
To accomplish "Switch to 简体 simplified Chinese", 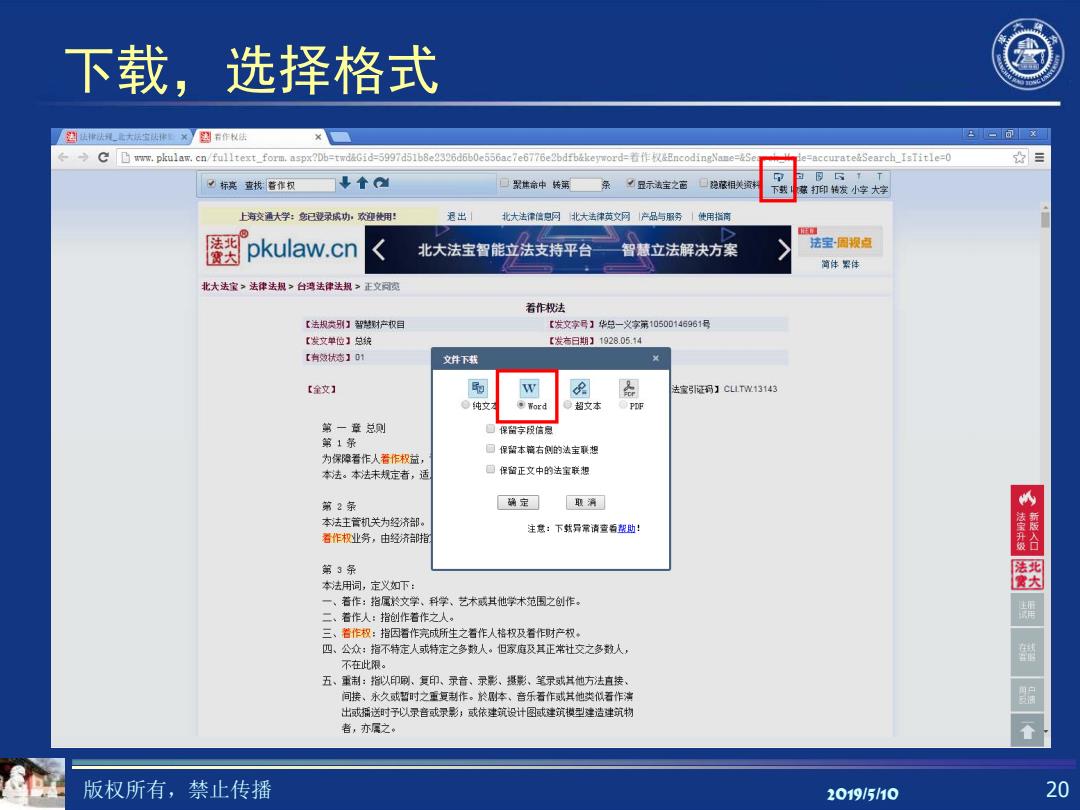I will 829,264.
